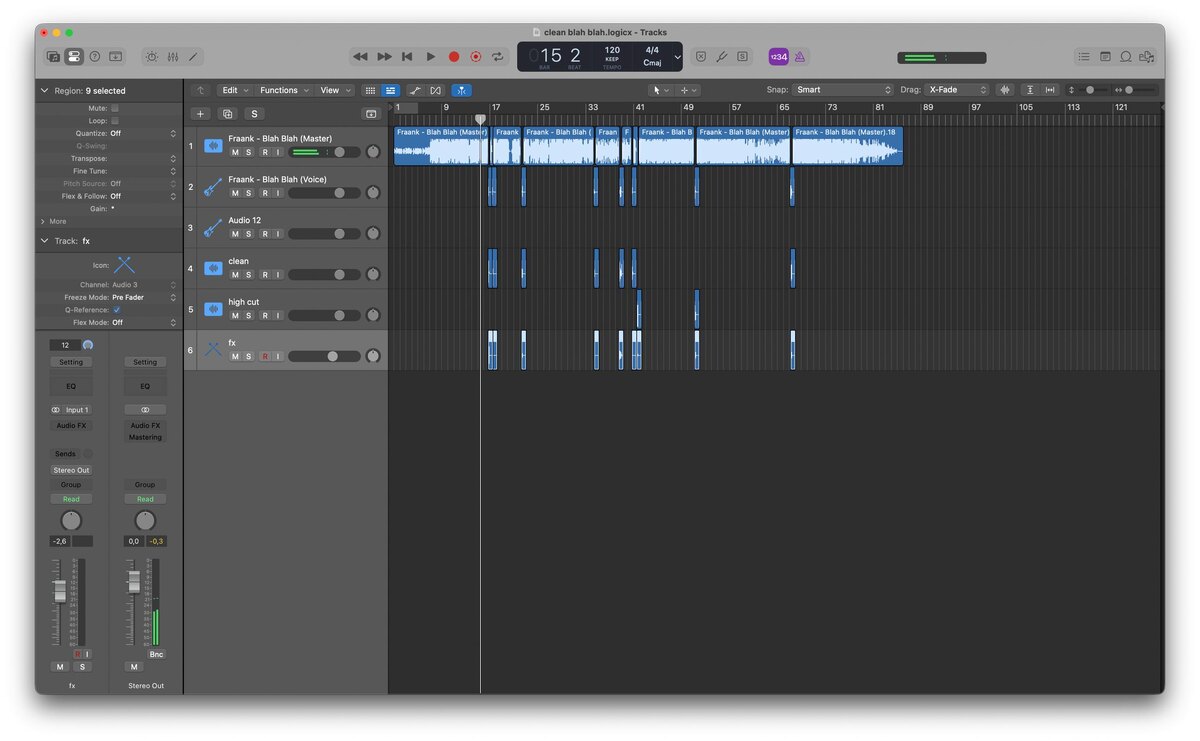The height and width of the screenshot is (741, 1200).
Task: Show the Toolbar download-tray button
Action: pos(116,57)
